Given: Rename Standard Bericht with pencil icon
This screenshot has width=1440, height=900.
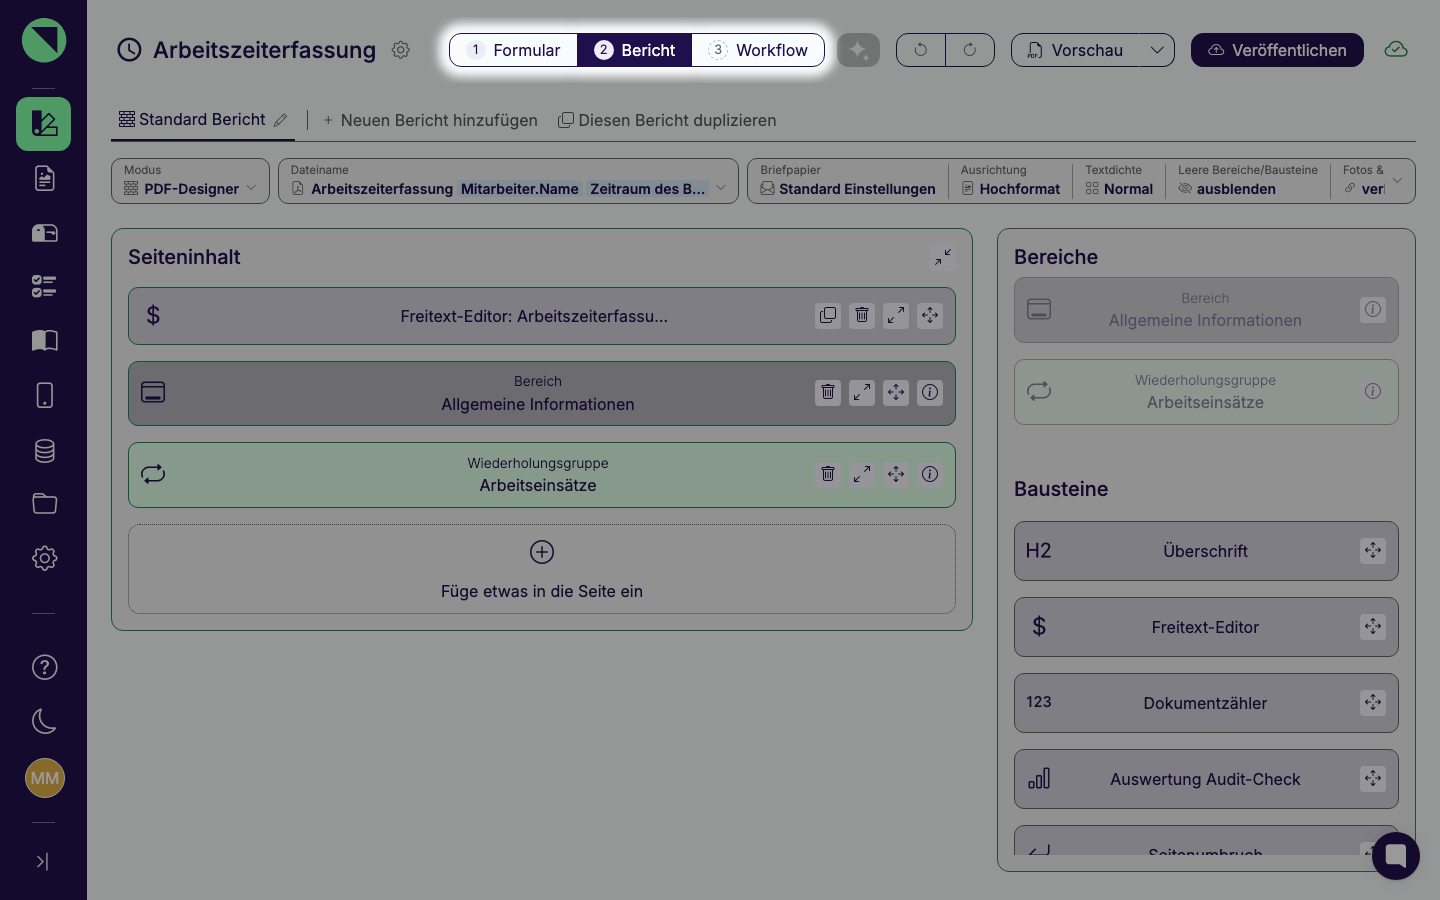Looking at the screenshot, I should coord(281,120).
